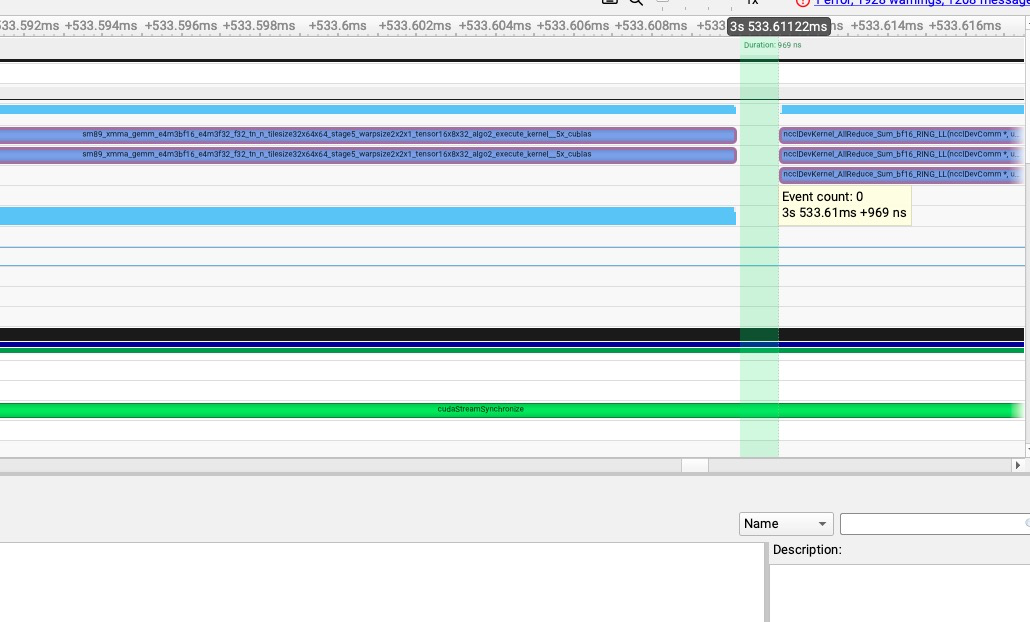Open the errors, warnings and messages link
Image resolution: width=1030 pixels, height=622 pixels.
pyautogui.click(x=922, y=3)
